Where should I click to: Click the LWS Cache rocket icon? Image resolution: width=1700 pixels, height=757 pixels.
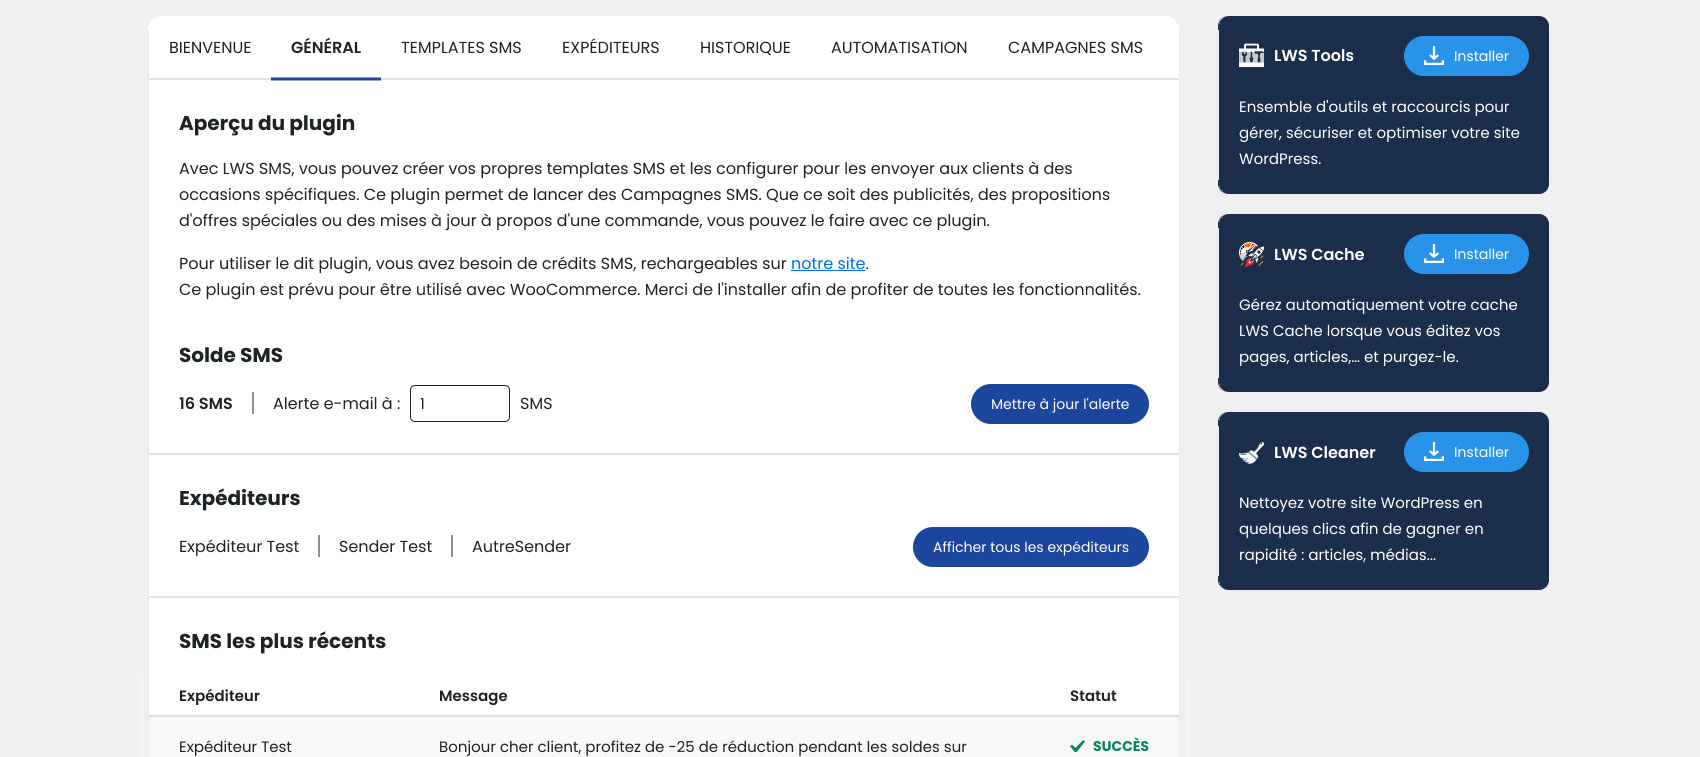pyautogui.click(x=1251, y=254)
